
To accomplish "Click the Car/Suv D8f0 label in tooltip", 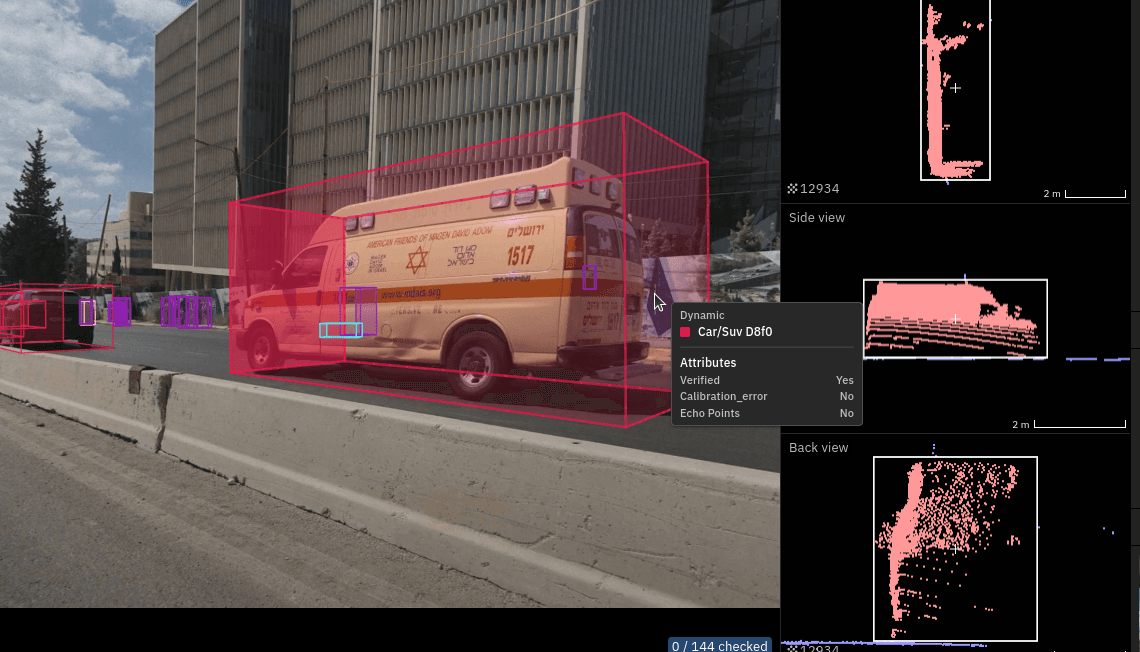I will tap(735, 332).
